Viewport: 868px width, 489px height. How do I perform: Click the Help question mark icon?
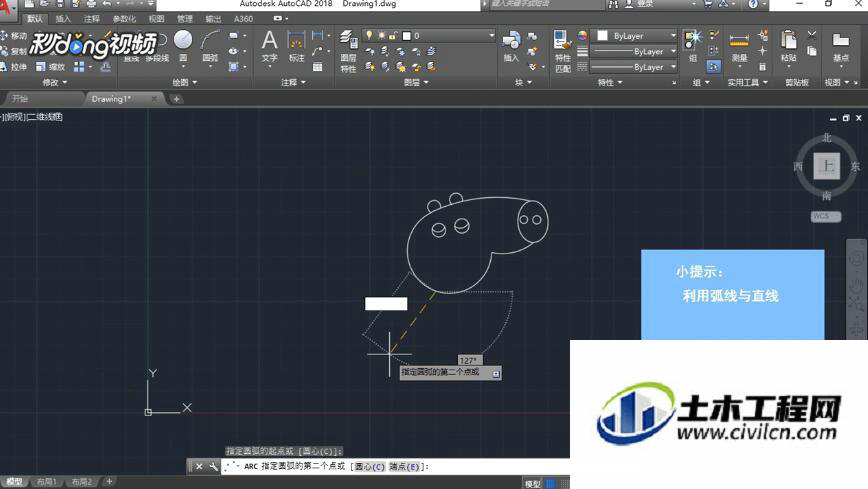click(x=753, y=4)
